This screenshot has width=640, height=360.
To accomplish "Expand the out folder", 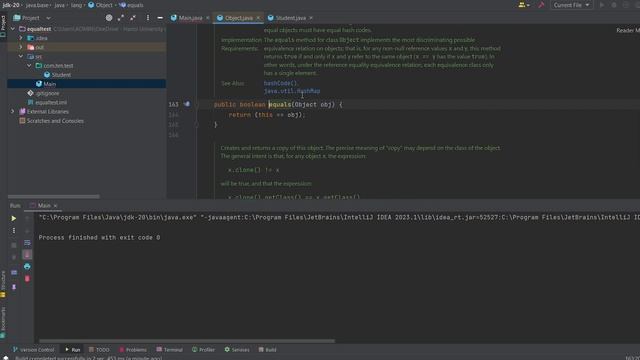I will (21, 47).
